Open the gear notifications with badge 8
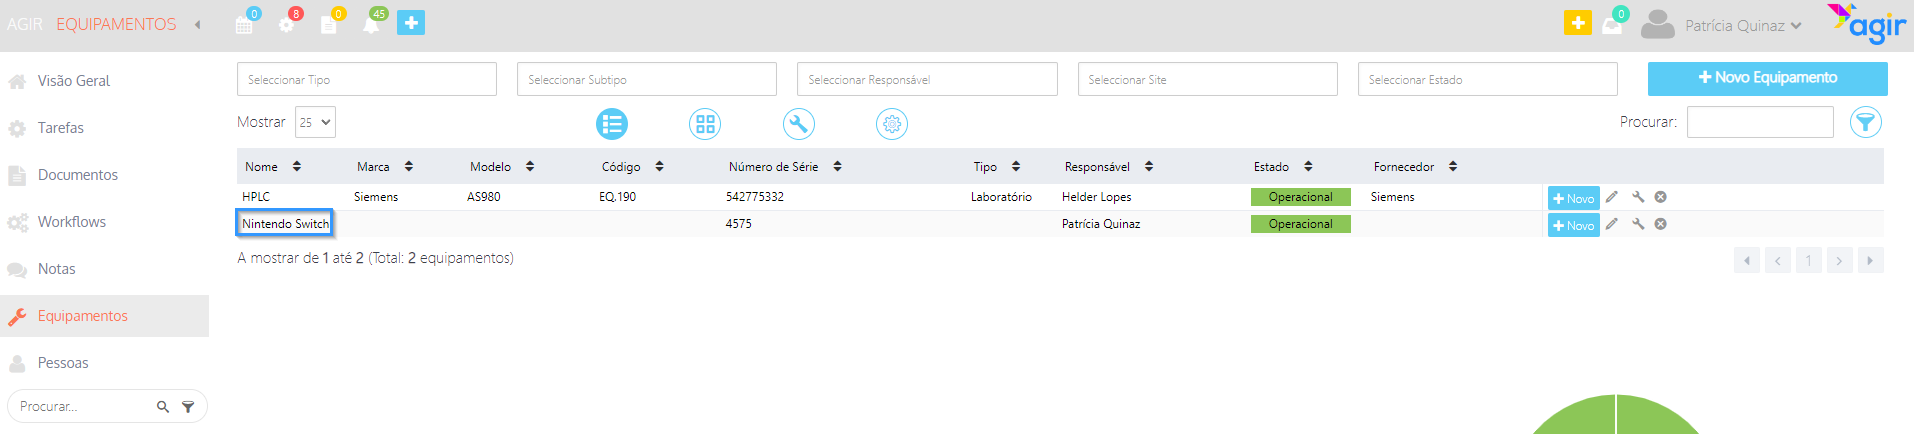This screenshot has height=434, width=1914. [287, 23]
